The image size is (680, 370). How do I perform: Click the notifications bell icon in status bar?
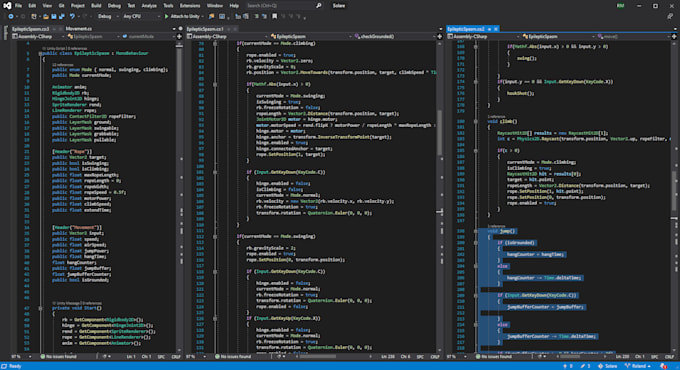[x=664, y=366]
